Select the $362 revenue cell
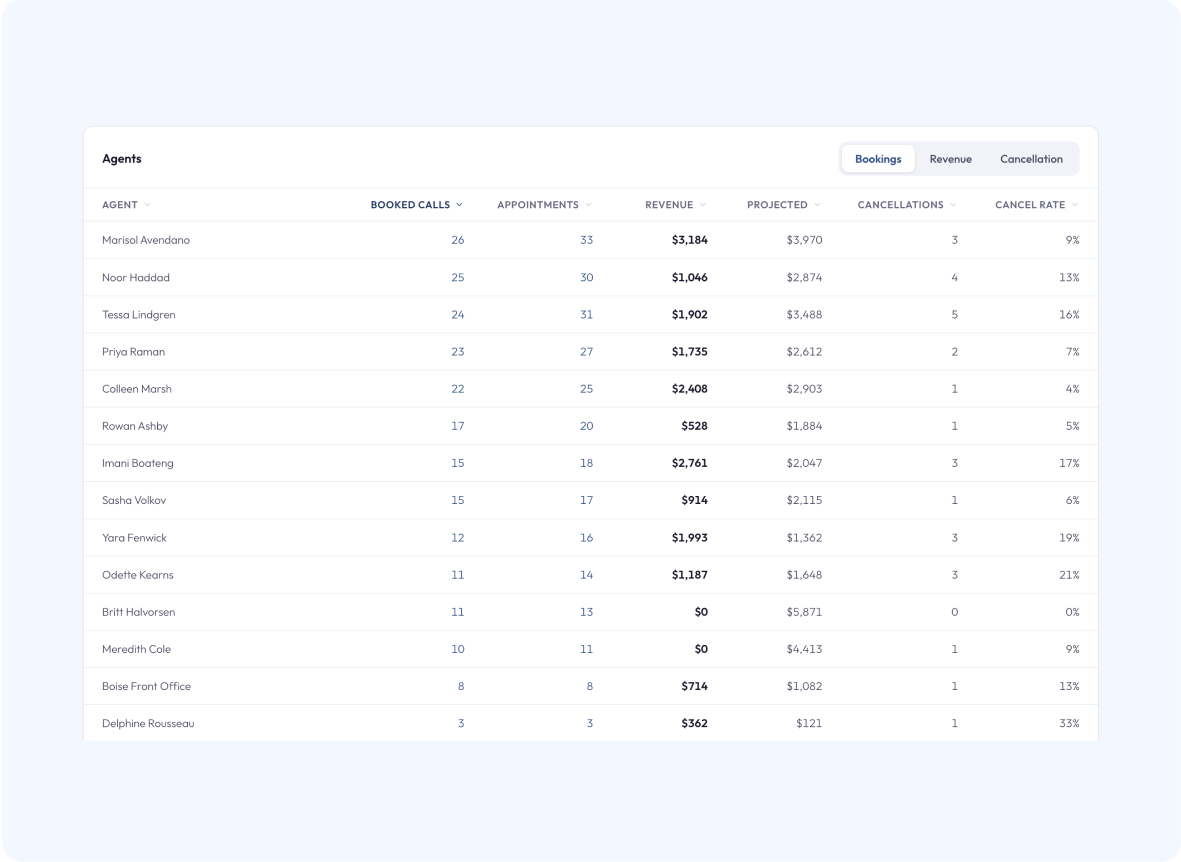 (x=694, y=723)
